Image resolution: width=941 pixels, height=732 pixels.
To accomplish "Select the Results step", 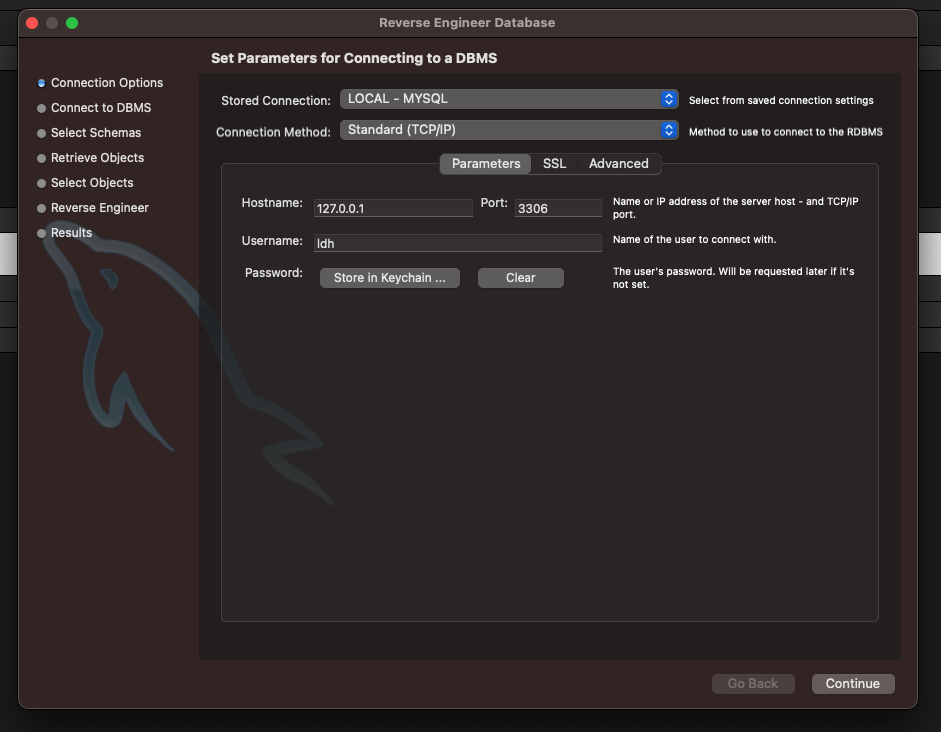I will [x=71, y=233].
